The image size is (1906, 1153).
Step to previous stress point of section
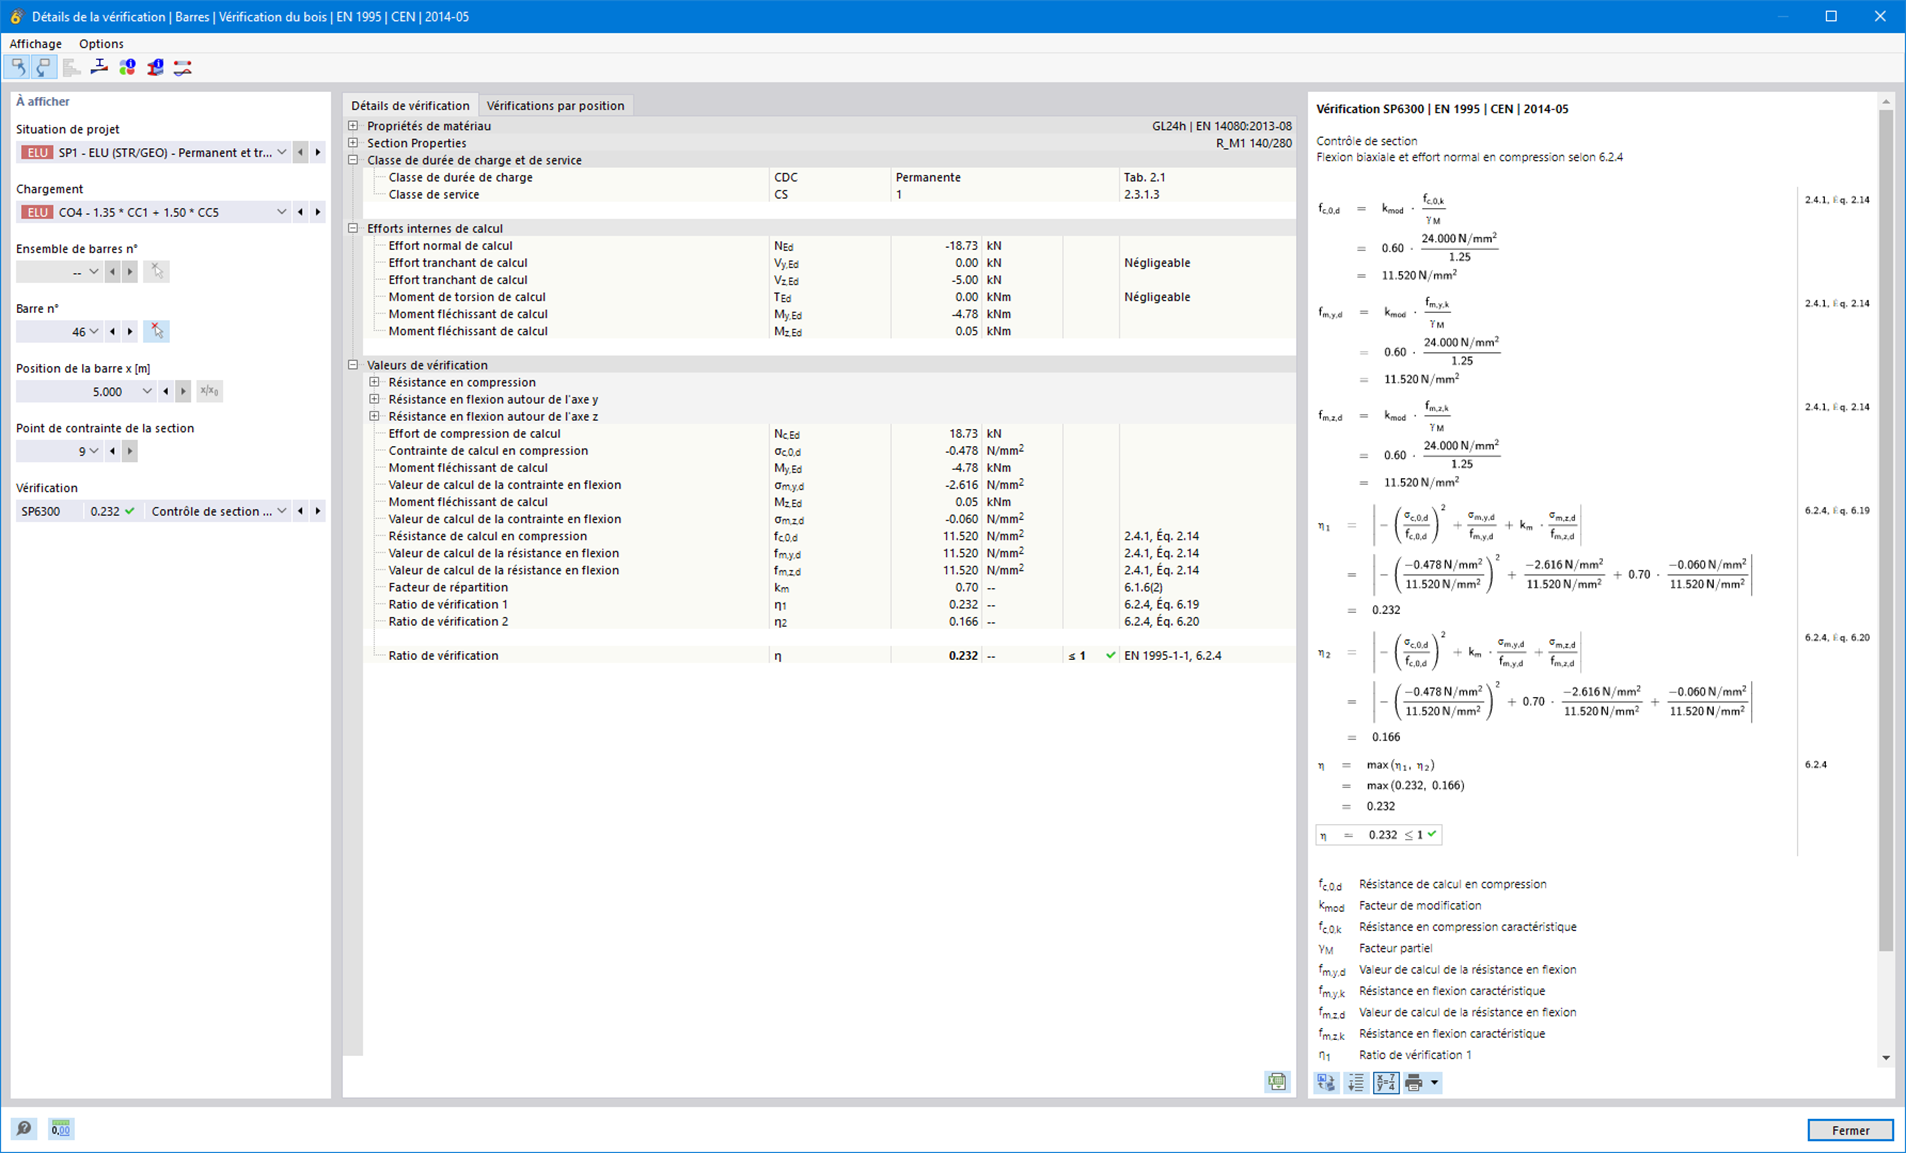[x=112, y=451]
